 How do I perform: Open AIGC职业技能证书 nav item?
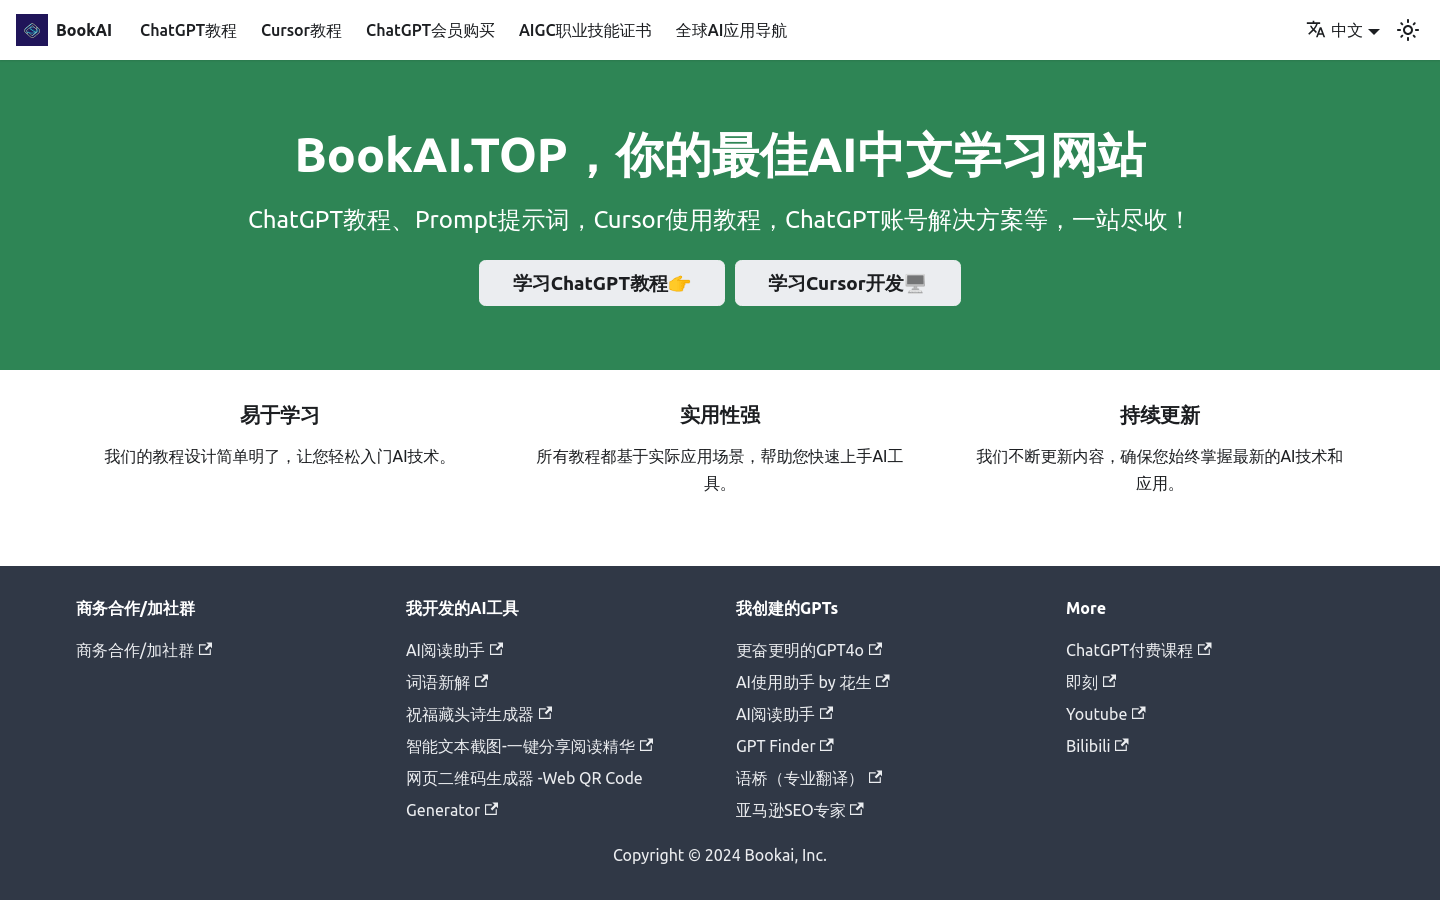(x=585, y=30)
